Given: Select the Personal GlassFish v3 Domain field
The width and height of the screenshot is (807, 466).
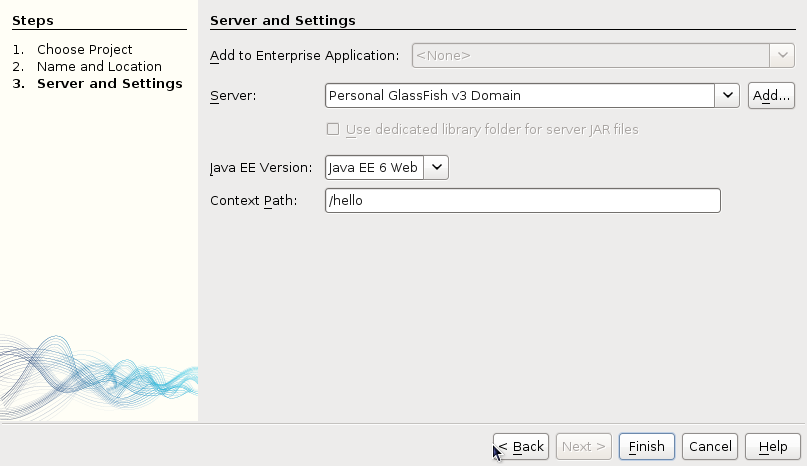Looking at the screenshot, I should tap(520, 95).
